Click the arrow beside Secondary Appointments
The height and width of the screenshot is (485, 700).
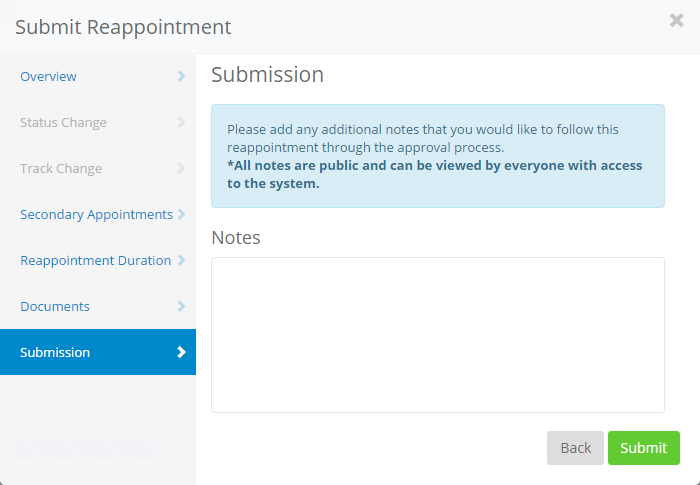tap(181, 214)
